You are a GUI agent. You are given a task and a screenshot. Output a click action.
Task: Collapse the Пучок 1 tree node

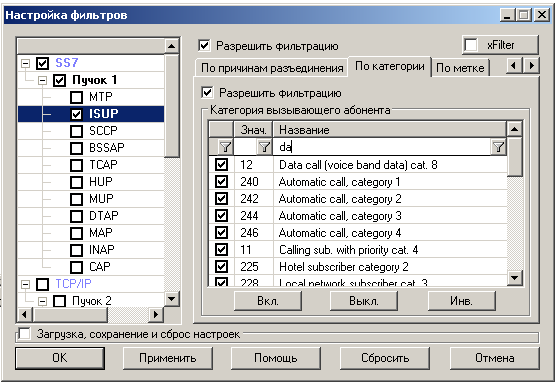click(x=42, y=81)
